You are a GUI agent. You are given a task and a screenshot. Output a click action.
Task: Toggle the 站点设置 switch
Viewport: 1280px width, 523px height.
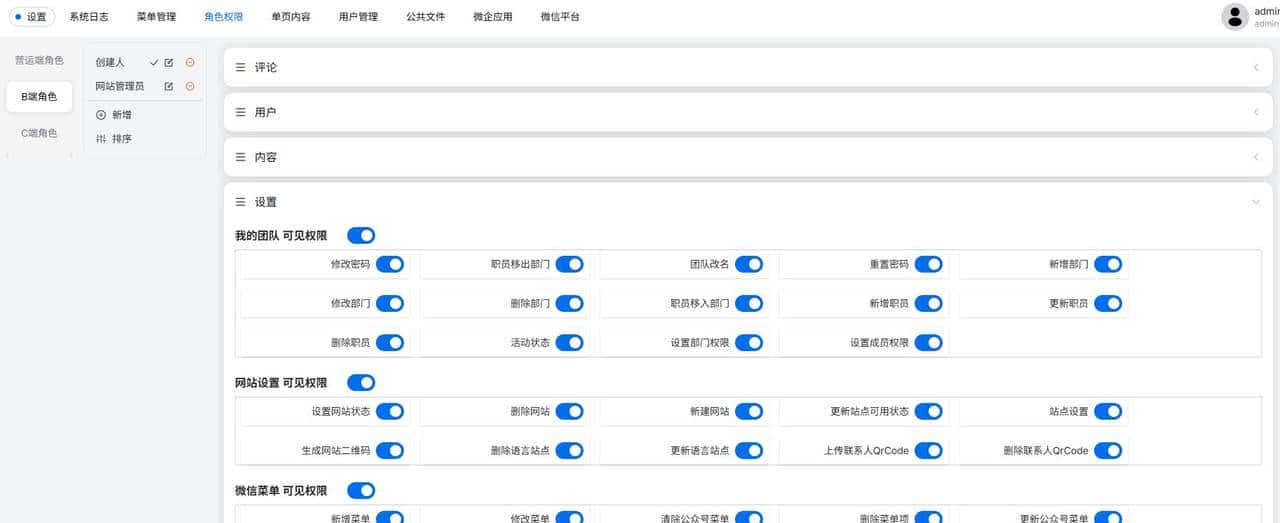[1108, 411]
